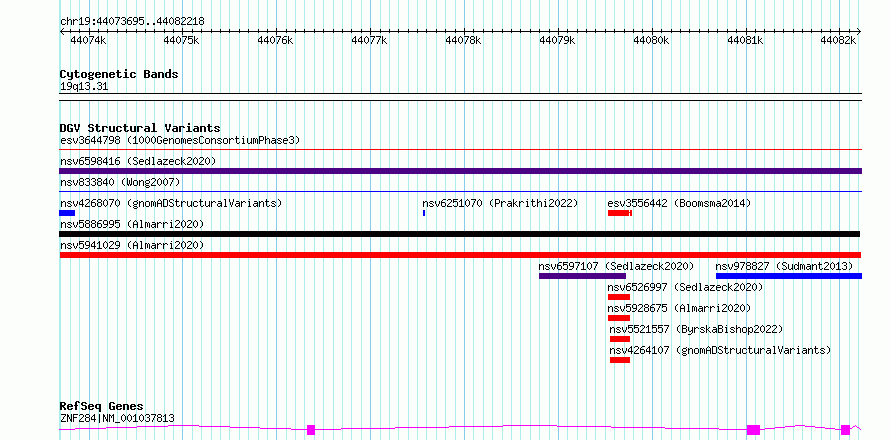Viewport: 890px width, 440px height.
Task: Click the middle magenta ZNF284 exon near 44081k
Action: tap(753, 430)
